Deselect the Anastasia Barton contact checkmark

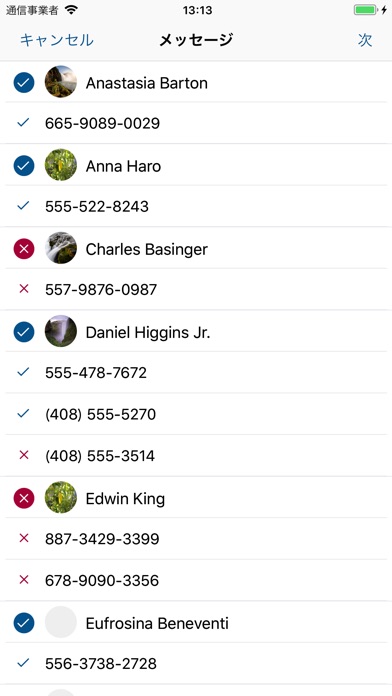pyautogui.click(x=24, y=82)
